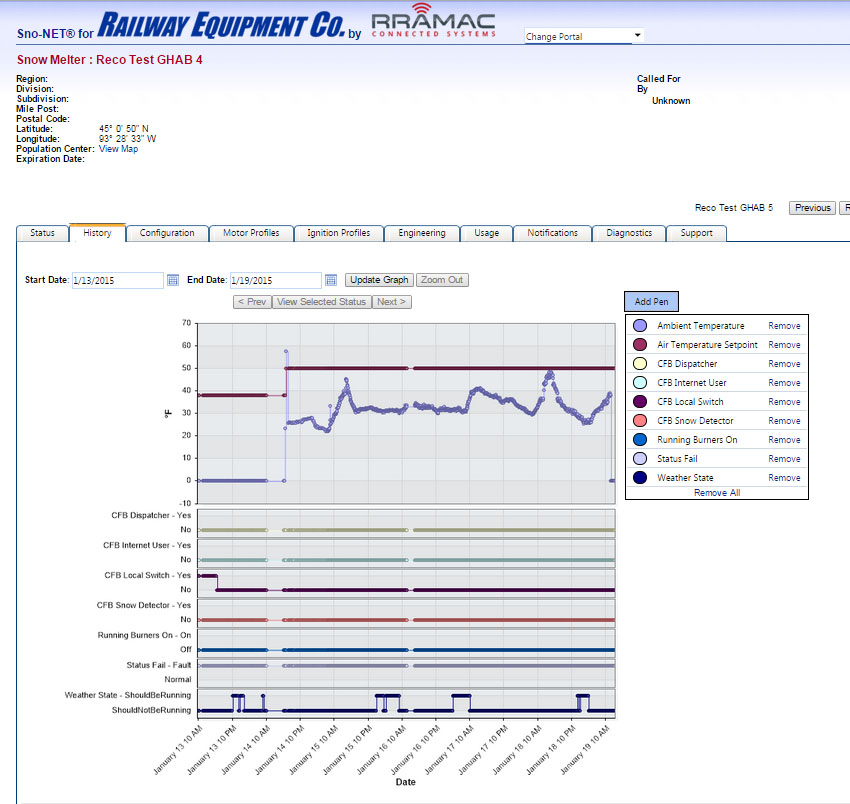Open the Configuration tab
Viewport: 850px width, 804px height.
[167, 233]
